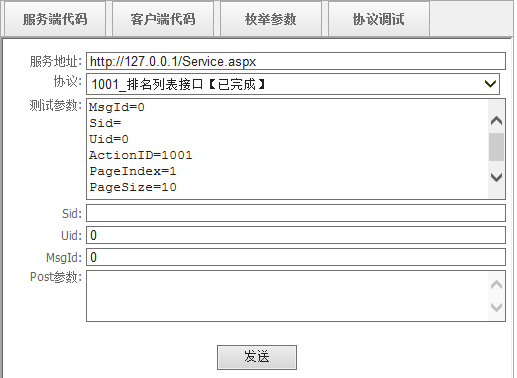The height and width of the screenshot is (378, 517).
Task: Focus the MsgId input field
Action: (296, 257)
